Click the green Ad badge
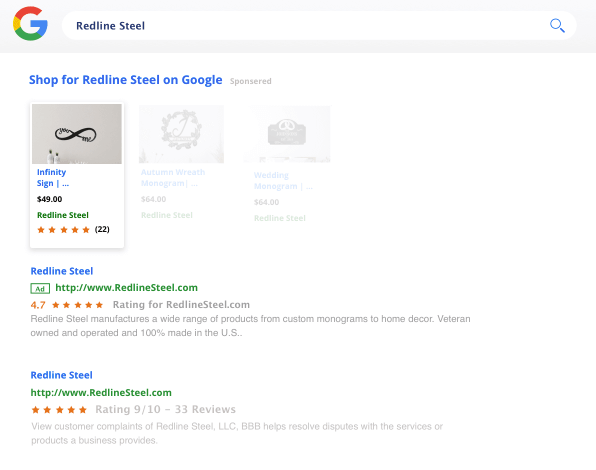Screen dimensions: 596x470 pos(40,289)
